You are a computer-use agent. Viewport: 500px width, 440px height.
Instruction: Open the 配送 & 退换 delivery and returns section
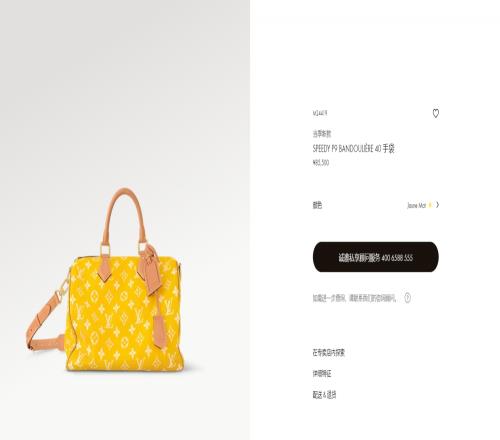pyautogui.click(x=324, y=395)
